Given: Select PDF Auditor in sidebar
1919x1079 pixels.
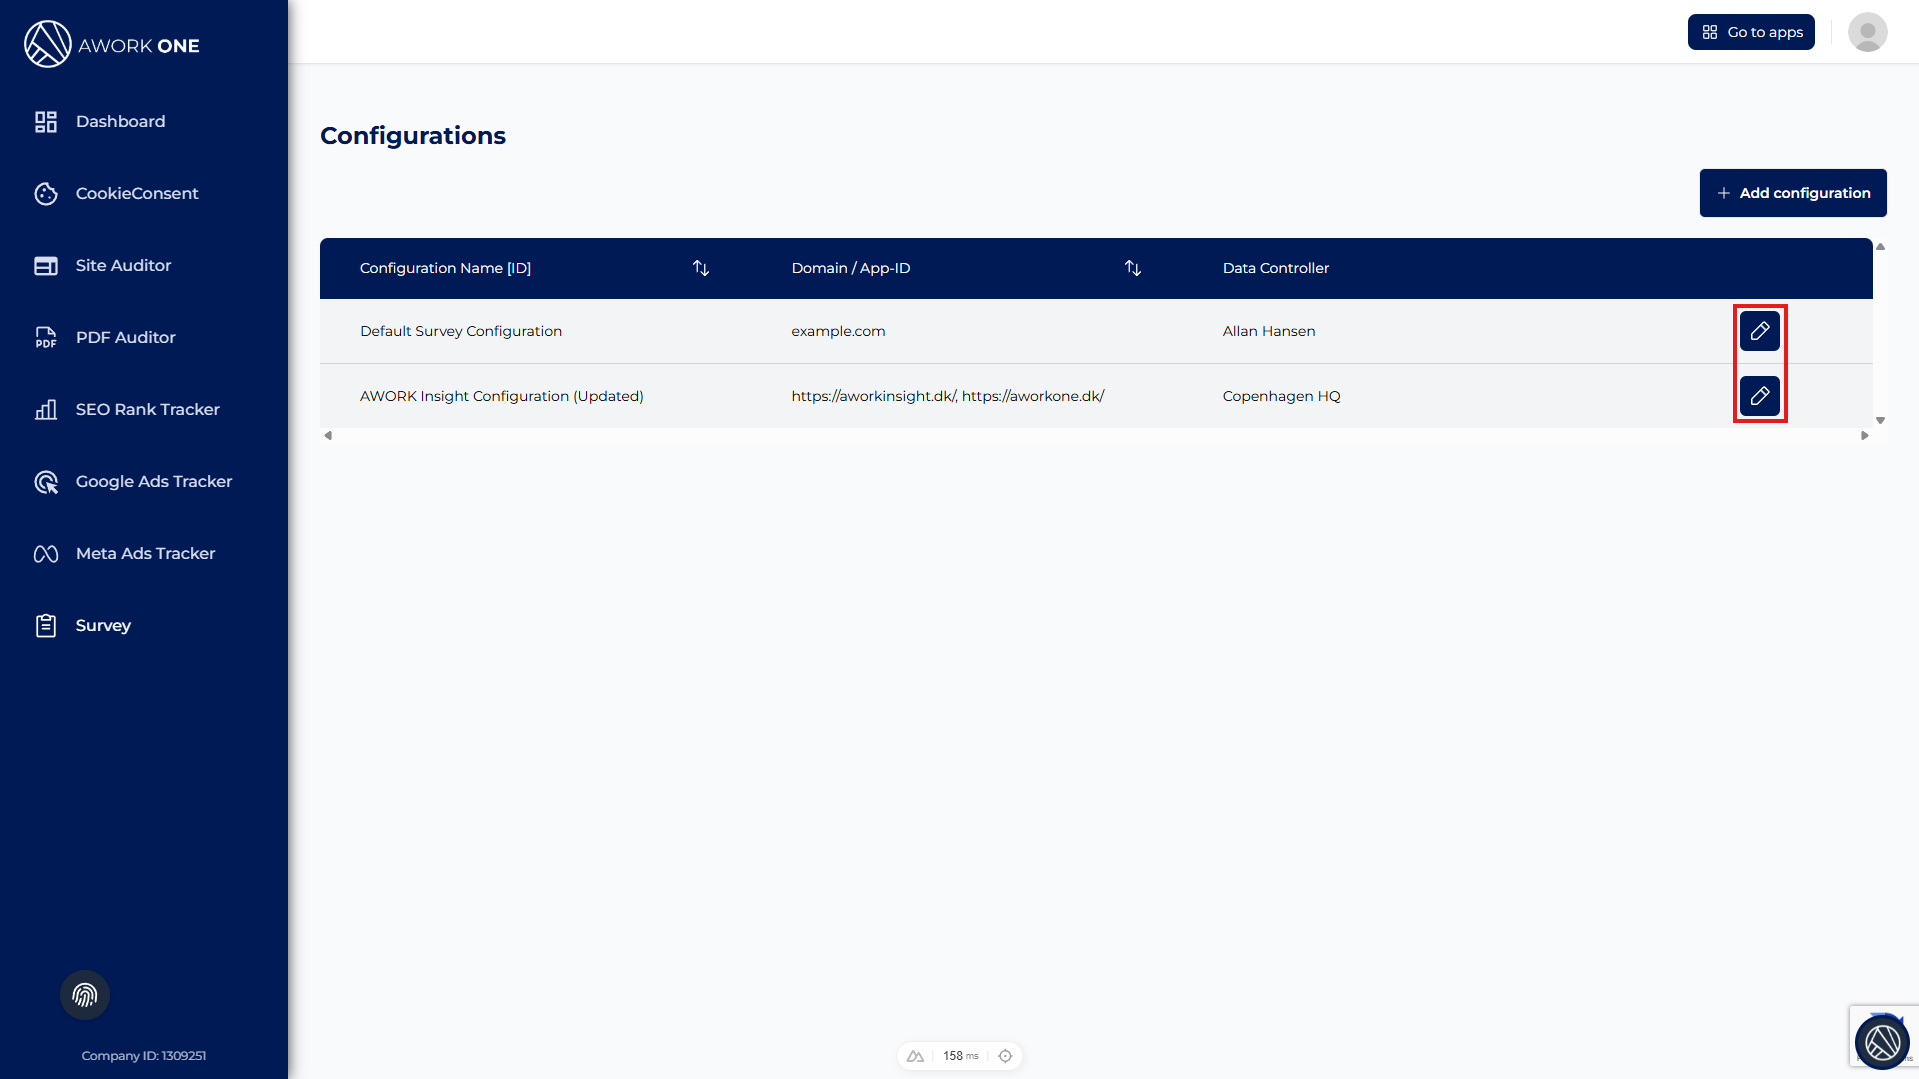Looking at the screenshot, I should point(125,337).
